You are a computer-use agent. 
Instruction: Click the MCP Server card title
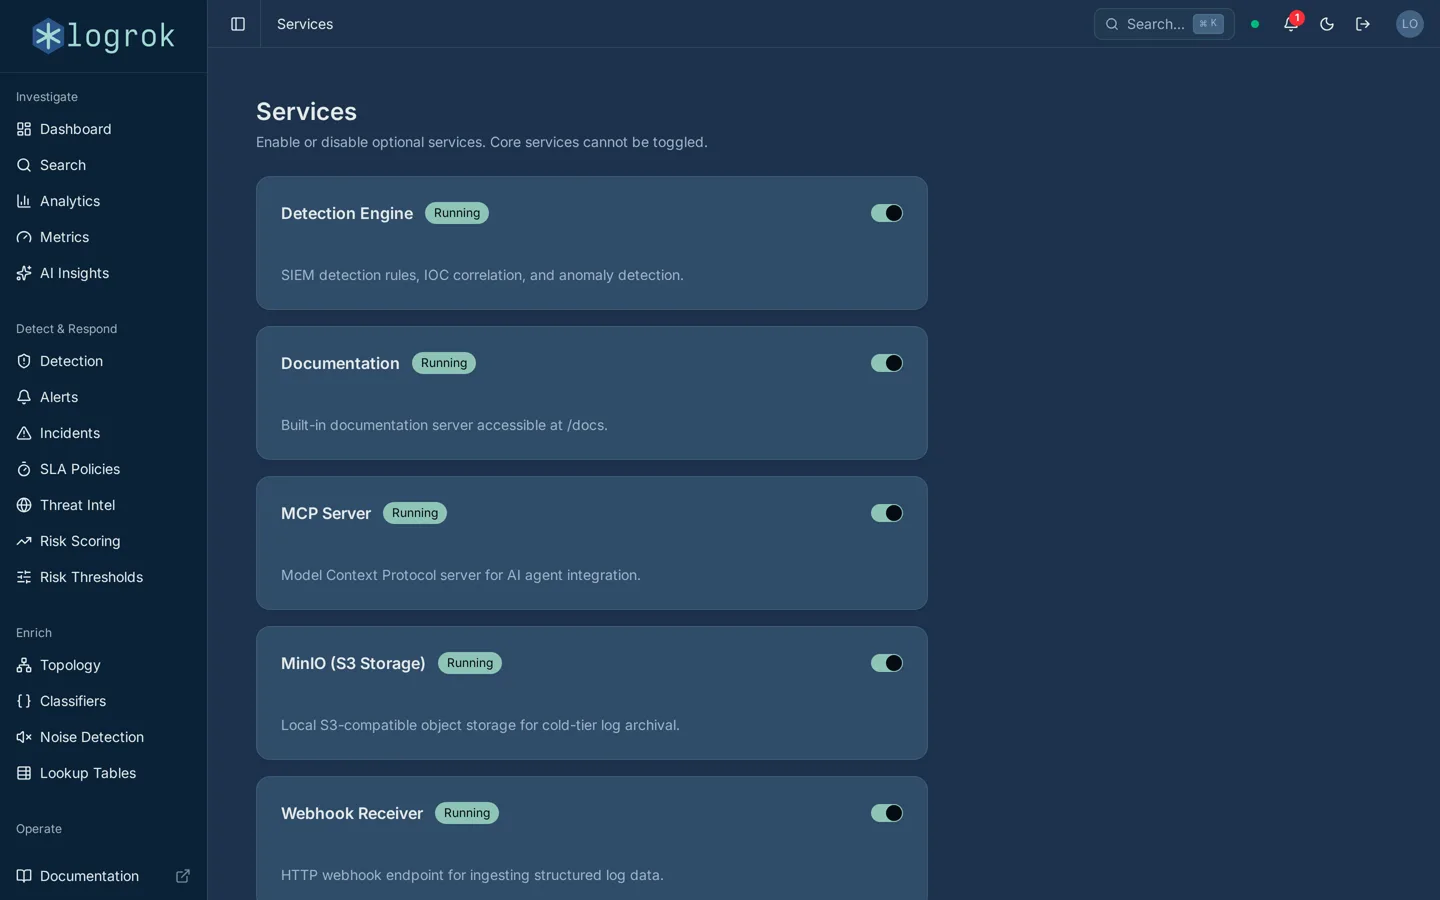pos(326,513)
